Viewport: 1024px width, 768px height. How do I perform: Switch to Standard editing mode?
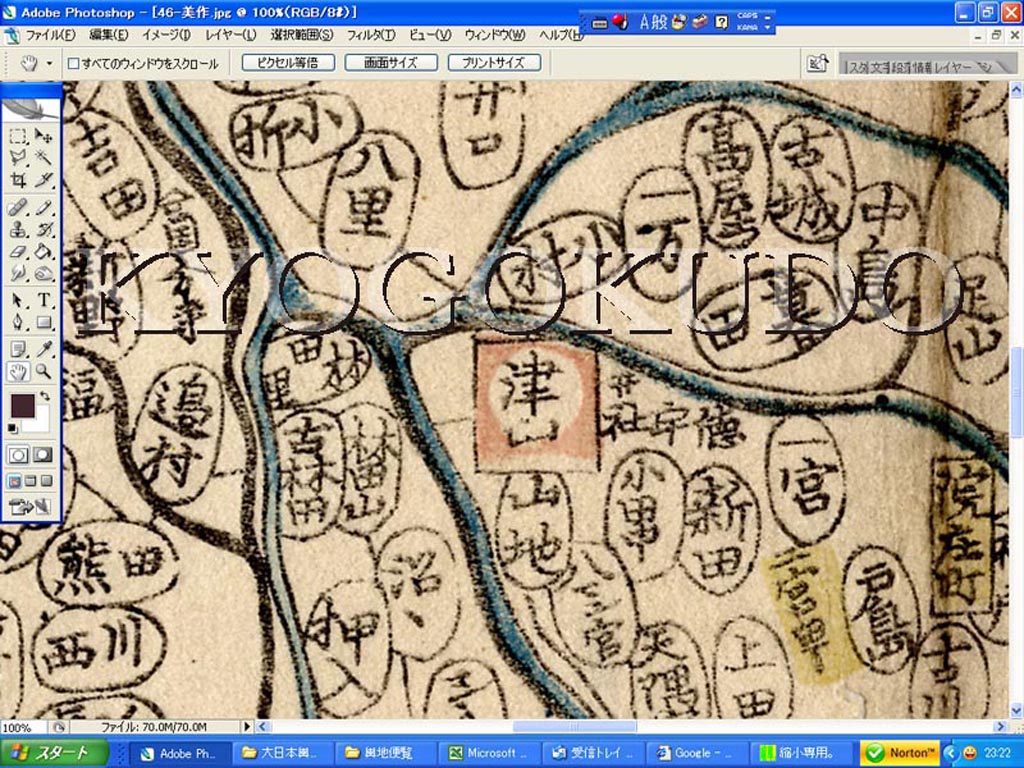tap(18, 455)
